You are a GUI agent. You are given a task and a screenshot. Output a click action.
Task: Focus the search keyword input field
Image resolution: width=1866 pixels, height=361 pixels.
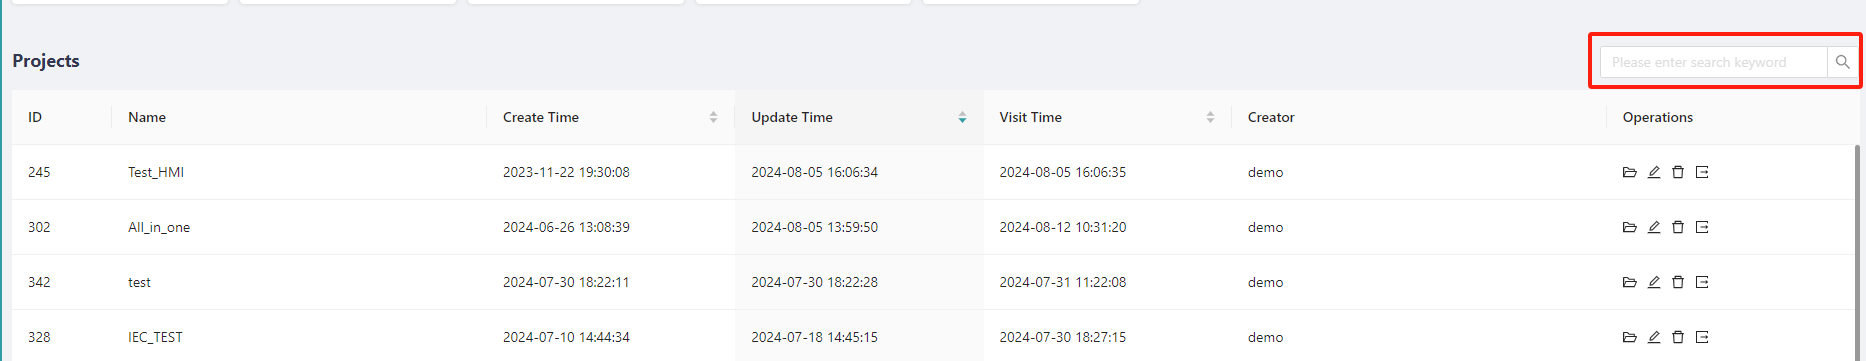[x=1714, y=62]
